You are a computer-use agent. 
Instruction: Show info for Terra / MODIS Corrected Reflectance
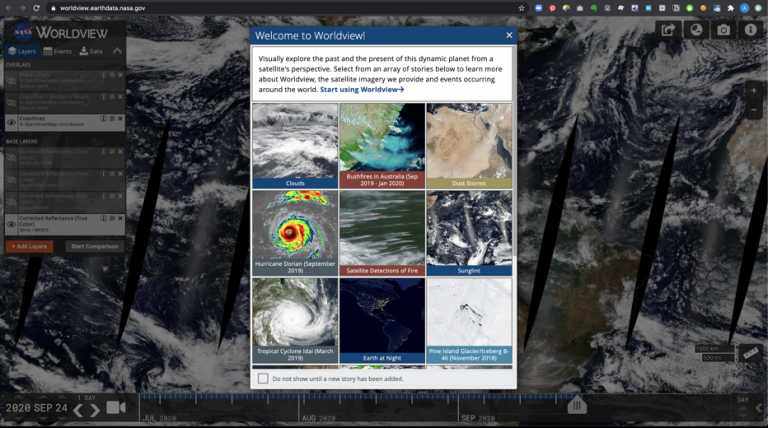(103, 218)
